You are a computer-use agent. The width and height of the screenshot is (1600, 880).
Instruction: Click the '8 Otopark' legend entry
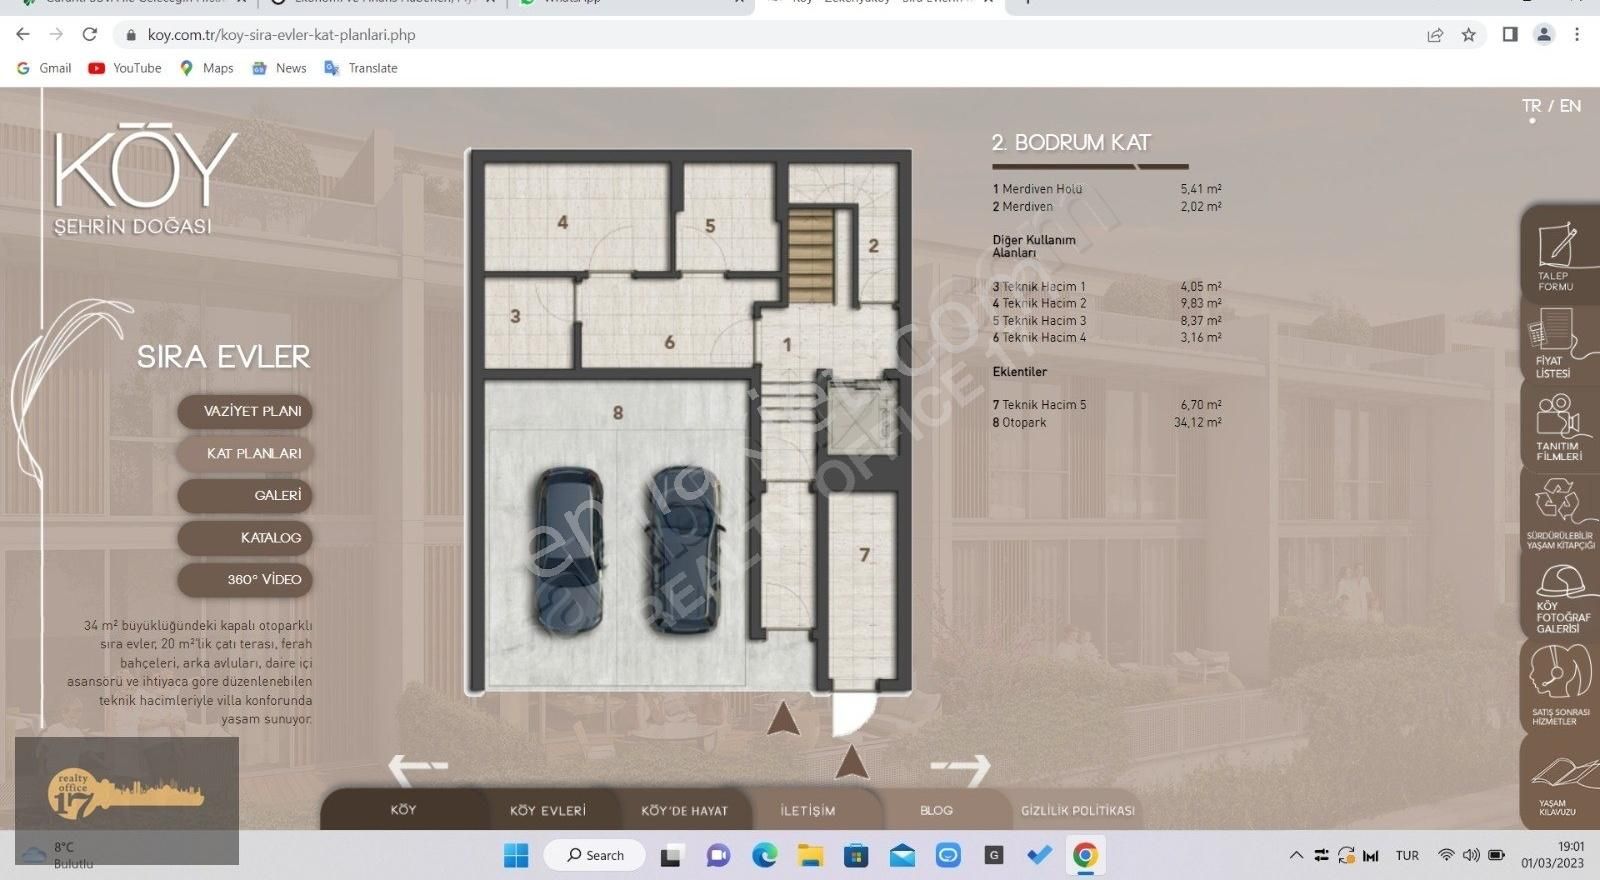1107,422
